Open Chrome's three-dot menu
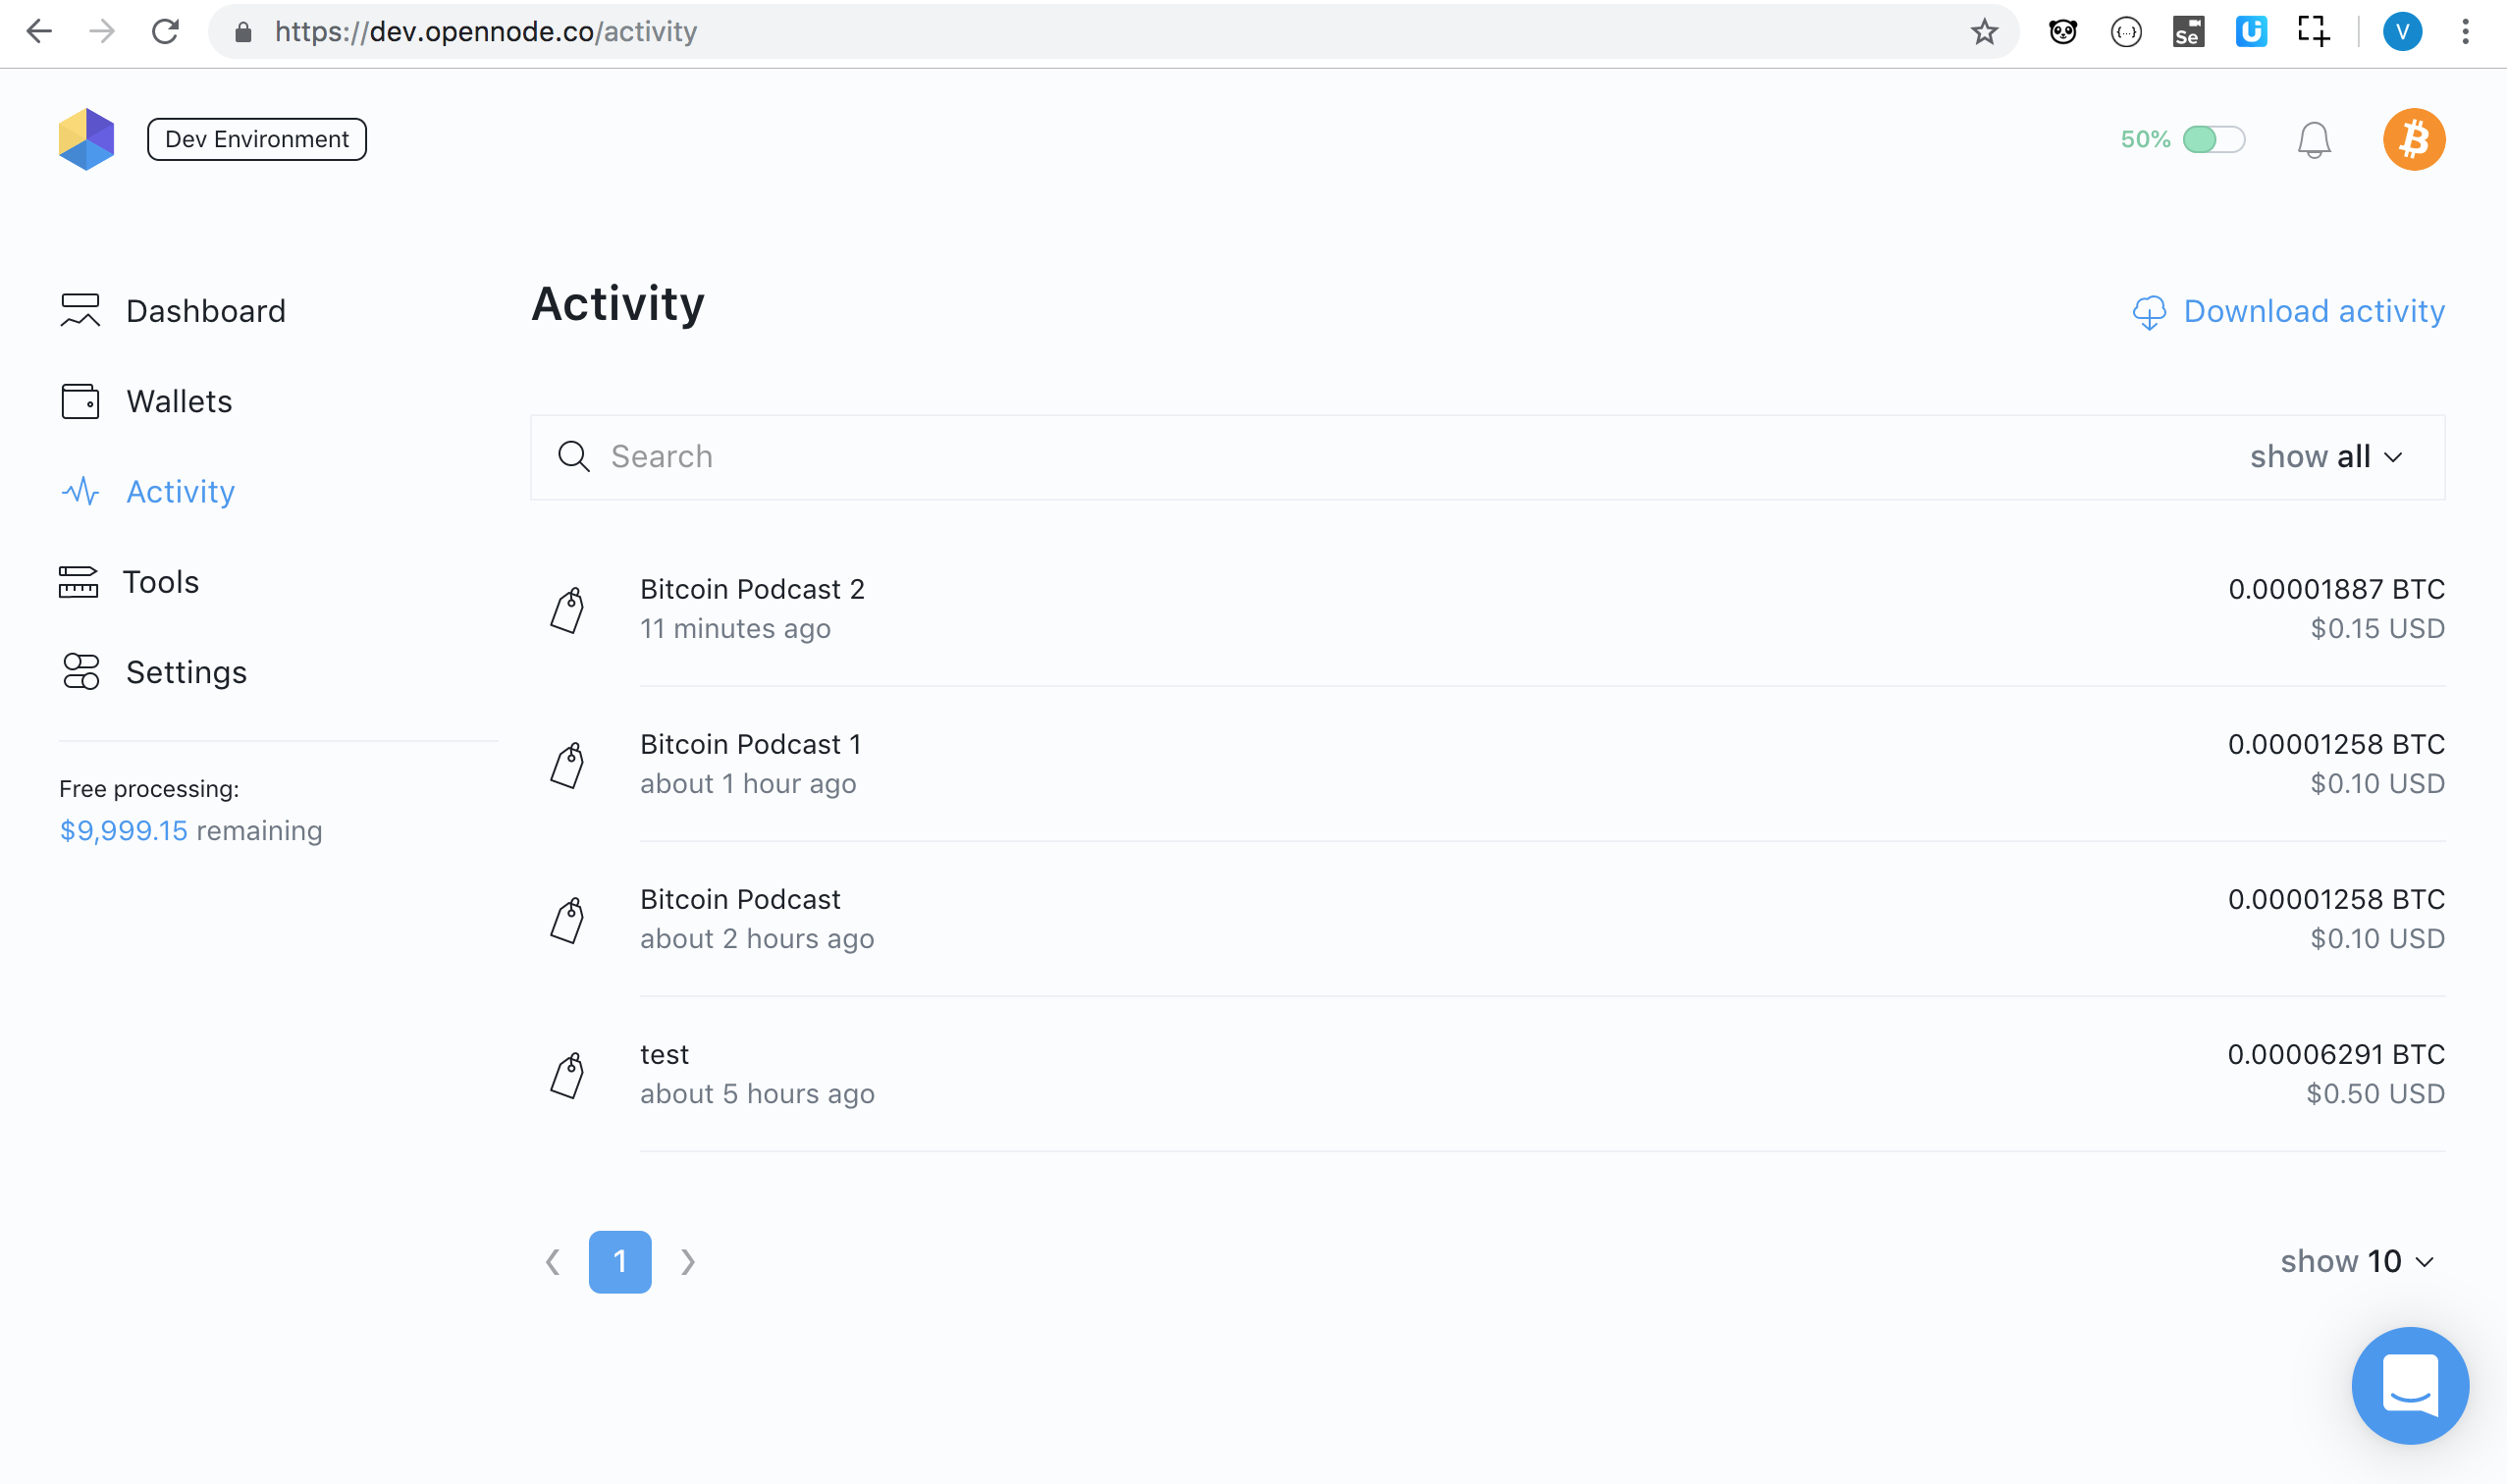2507x1484 pixels. coord(2465,32)
